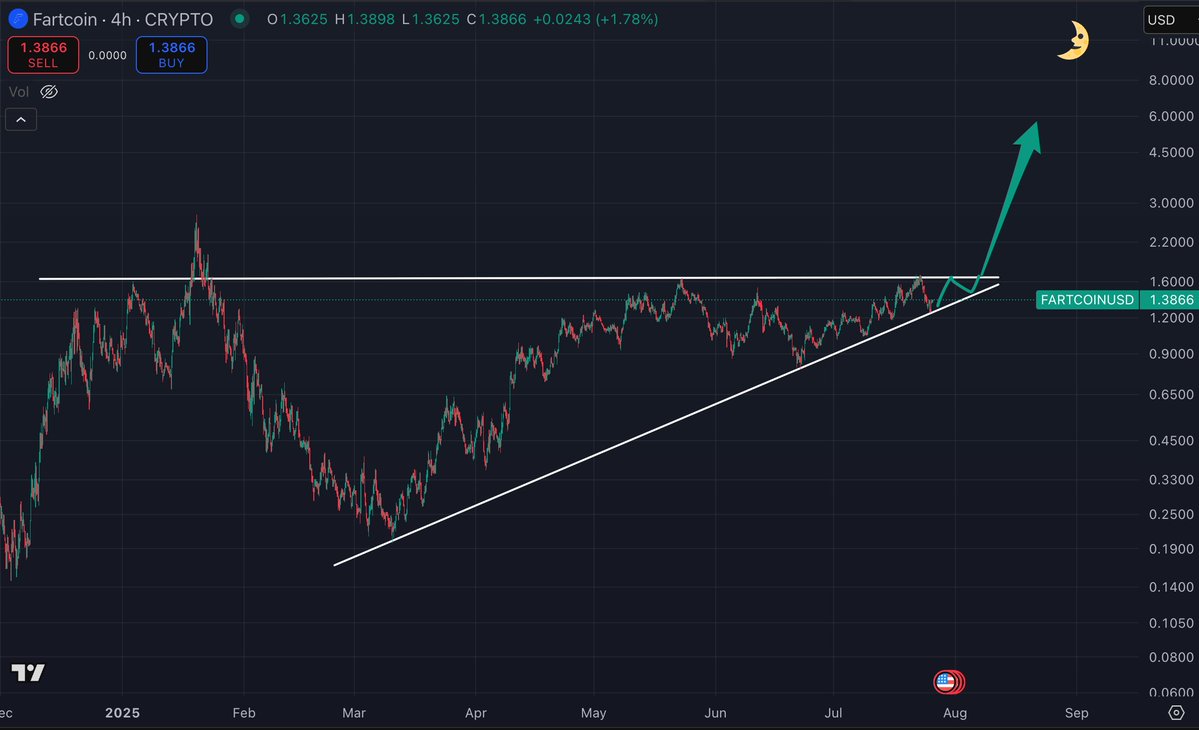
Task: Click the 1.2000 price axis label
Action: coord(1171,317)
